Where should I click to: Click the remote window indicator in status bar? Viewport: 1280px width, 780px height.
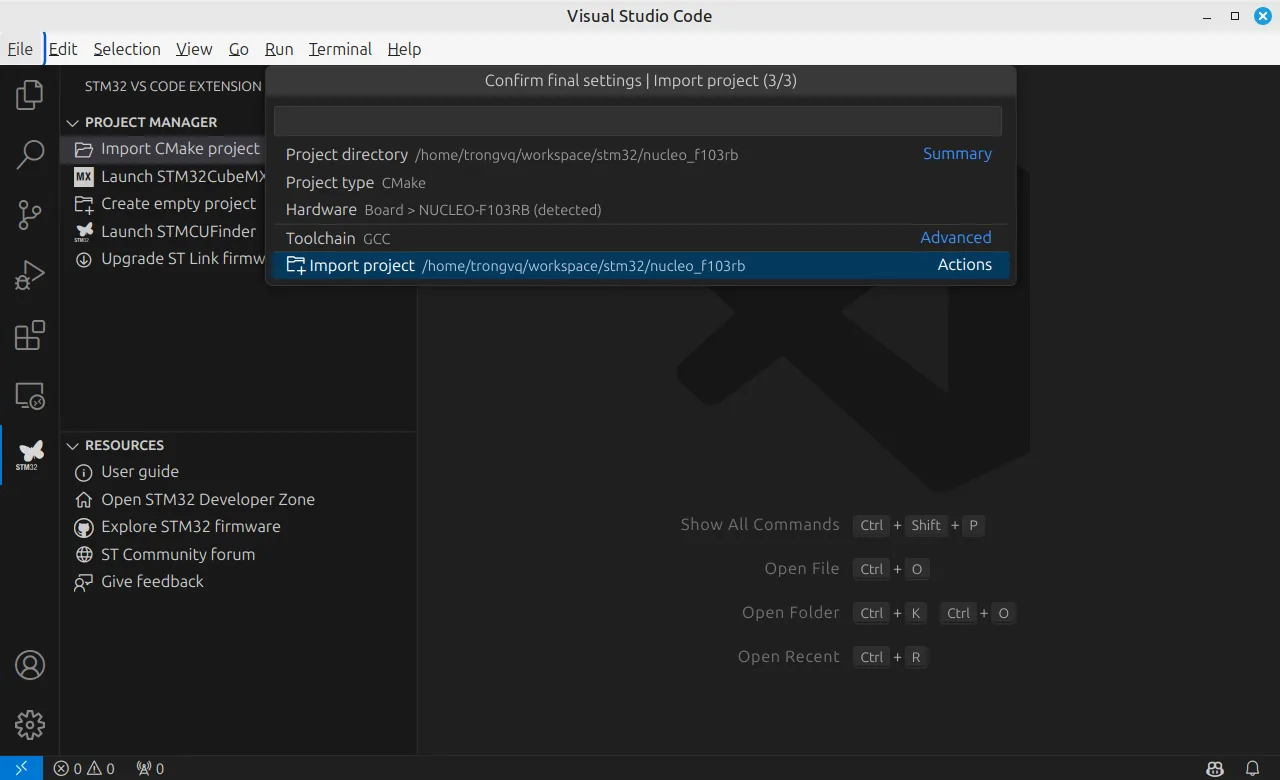[x=21, y=768]
